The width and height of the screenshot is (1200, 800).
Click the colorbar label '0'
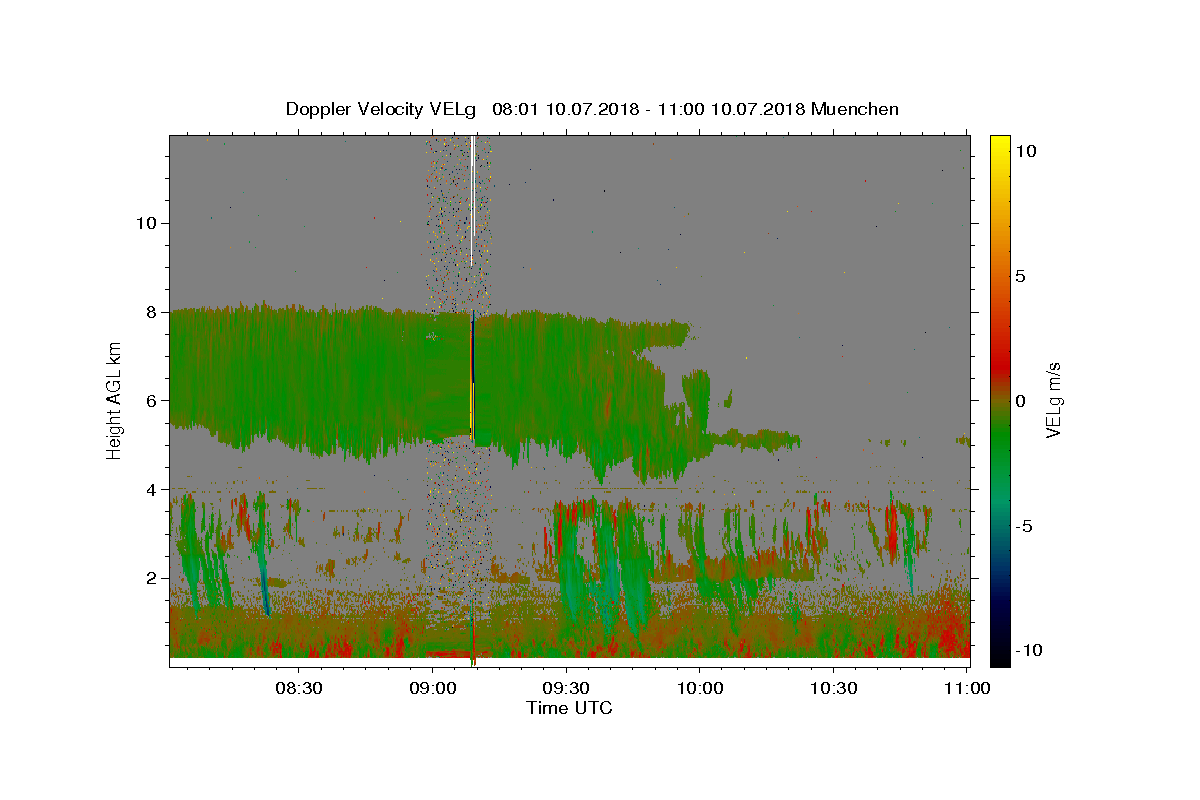[1021, 401]
